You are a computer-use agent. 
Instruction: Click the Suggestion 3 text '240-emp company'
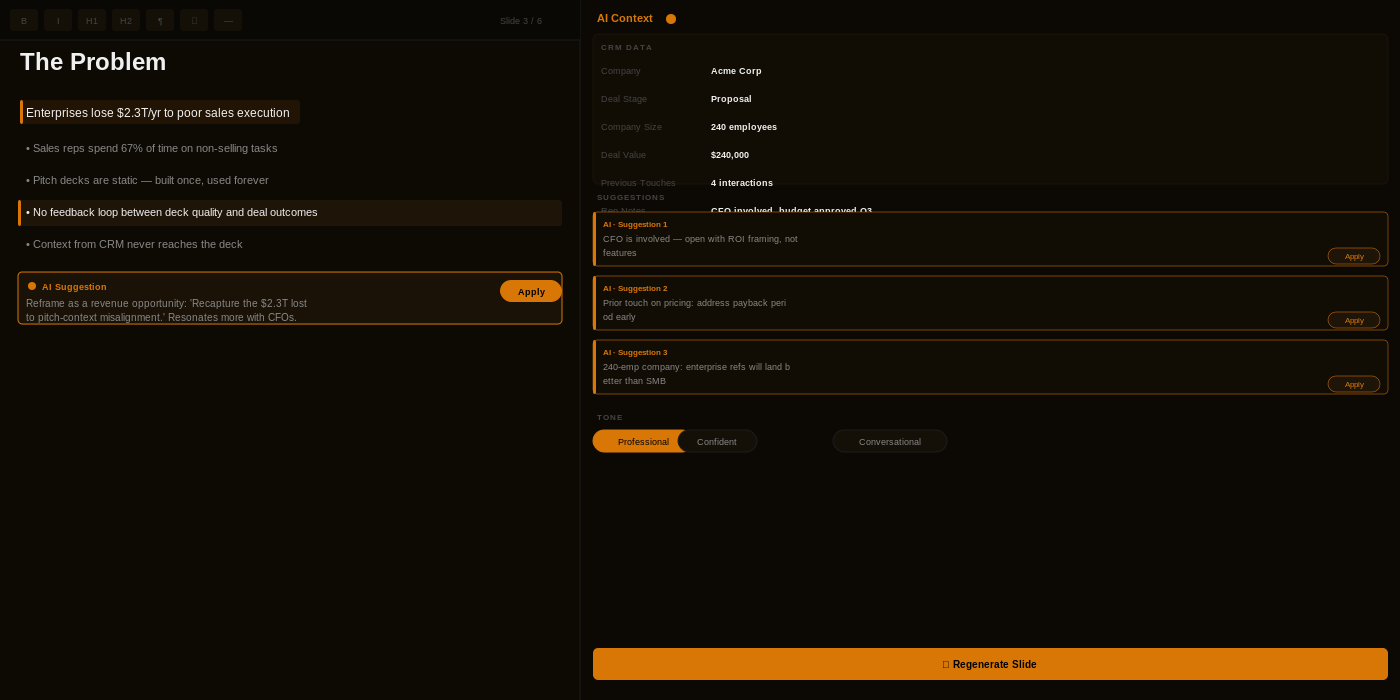click(696, 374)
